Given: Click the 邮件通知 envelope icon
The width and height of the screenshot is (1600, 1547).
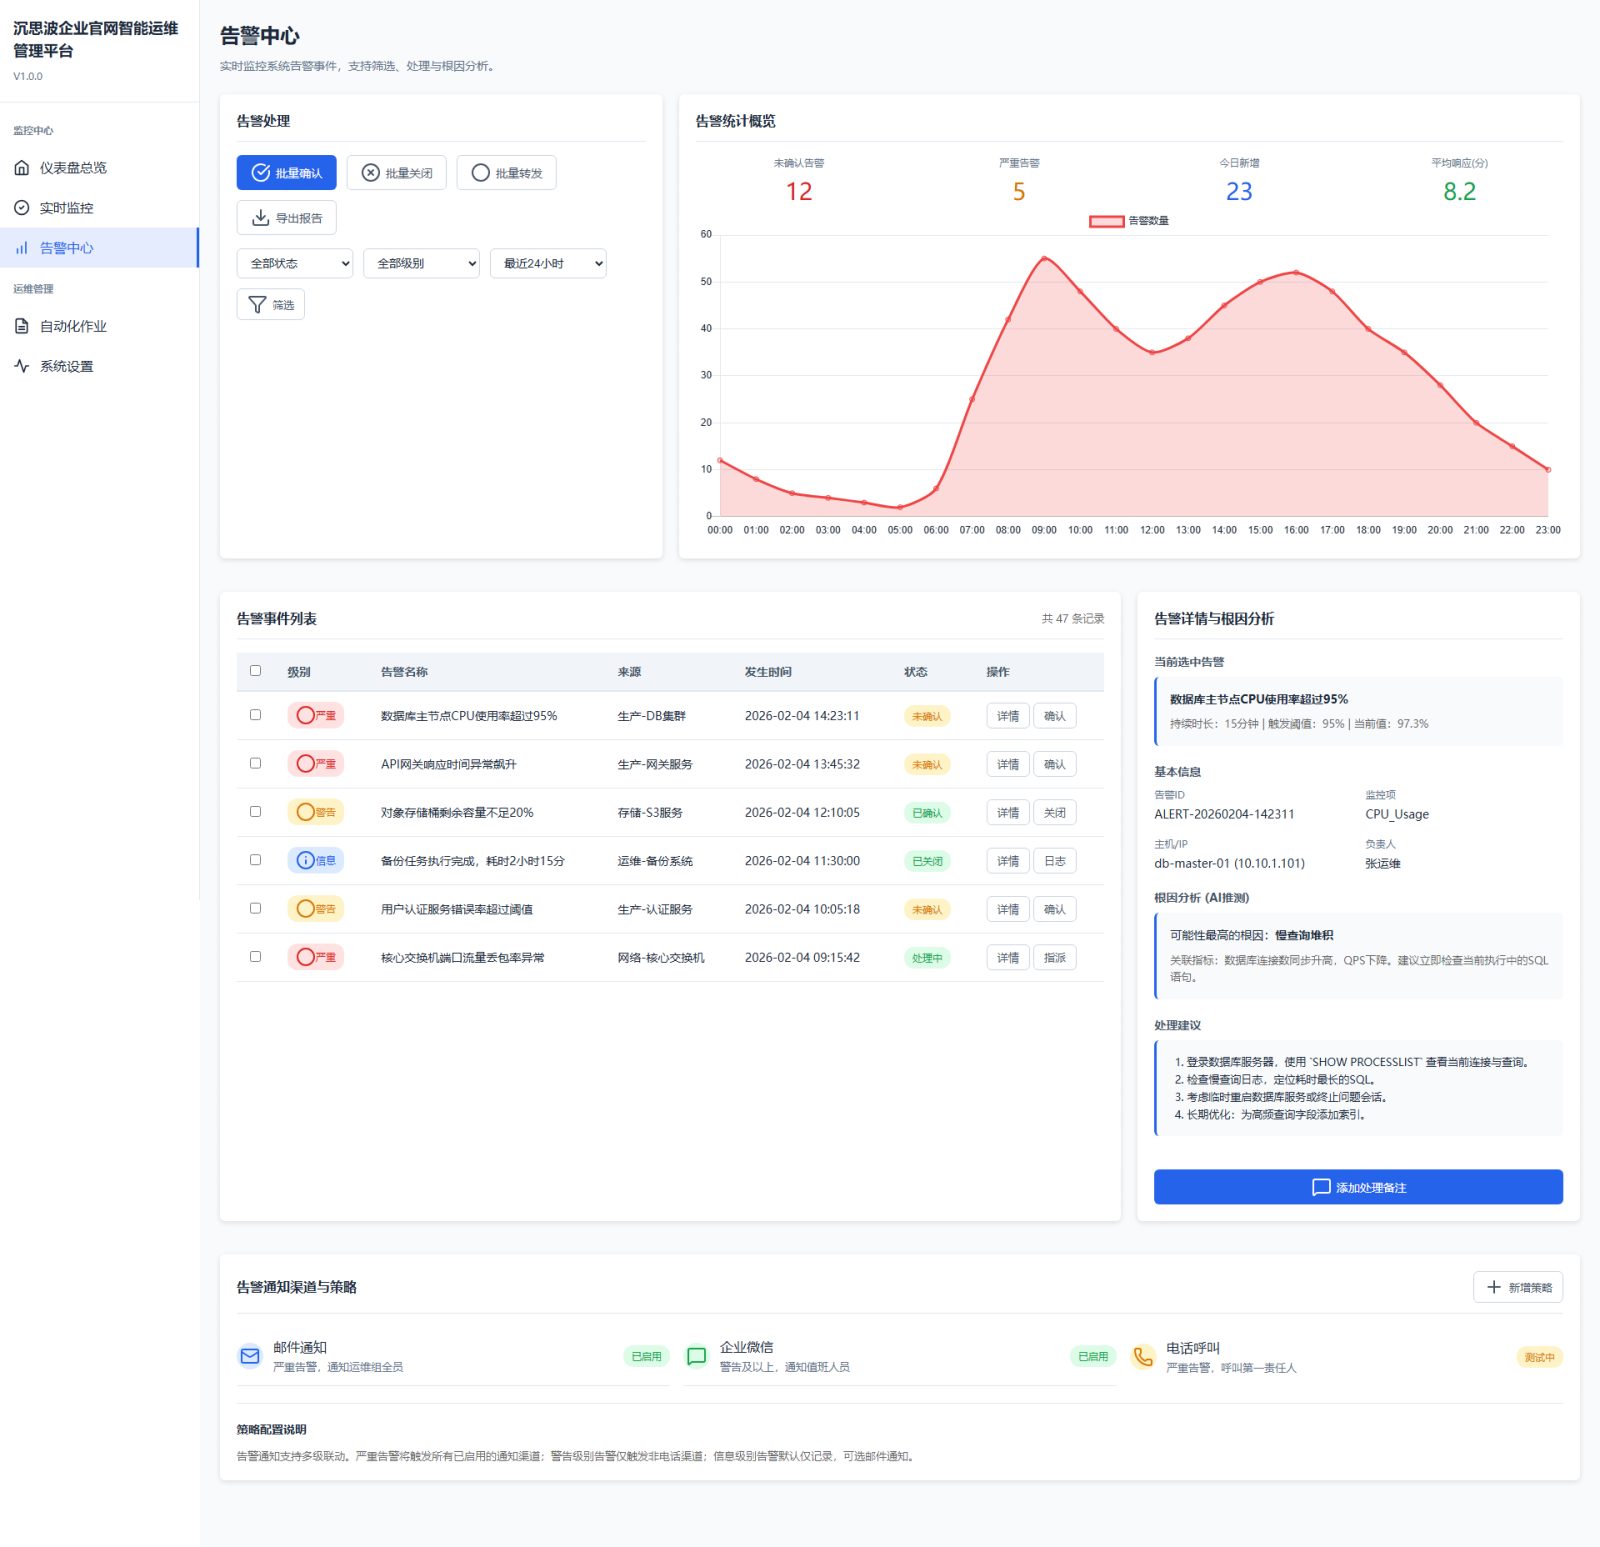Looking at the screenshot, I should [250, 1356].
